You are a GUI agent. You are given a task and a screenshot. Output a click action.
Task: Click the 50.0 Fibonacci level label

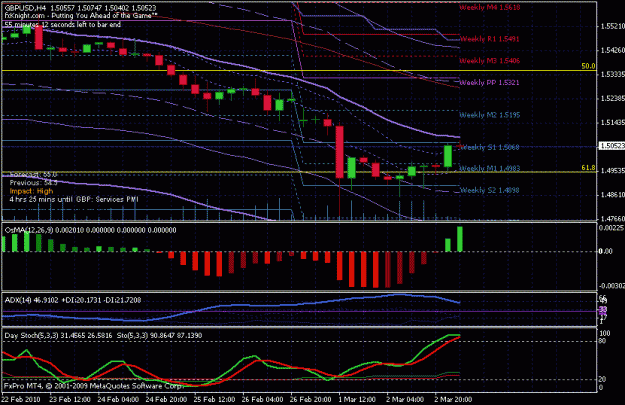(588, 66)
